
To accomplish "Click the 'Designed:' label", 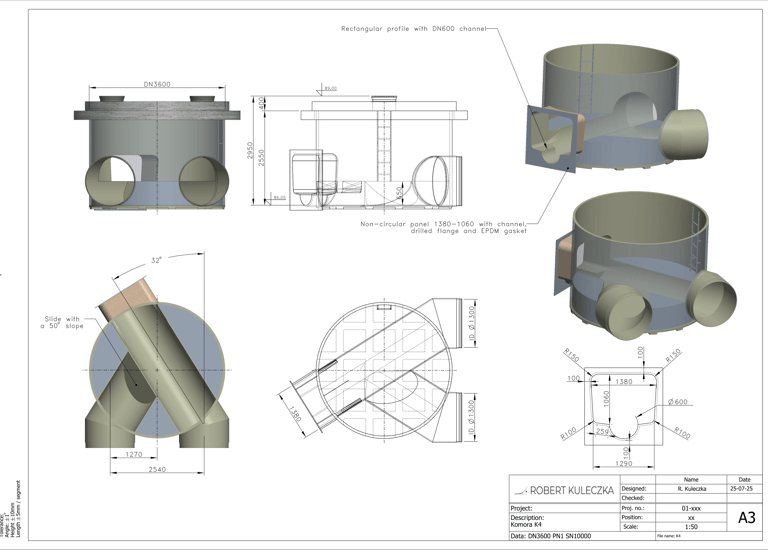I will (634, 489).
